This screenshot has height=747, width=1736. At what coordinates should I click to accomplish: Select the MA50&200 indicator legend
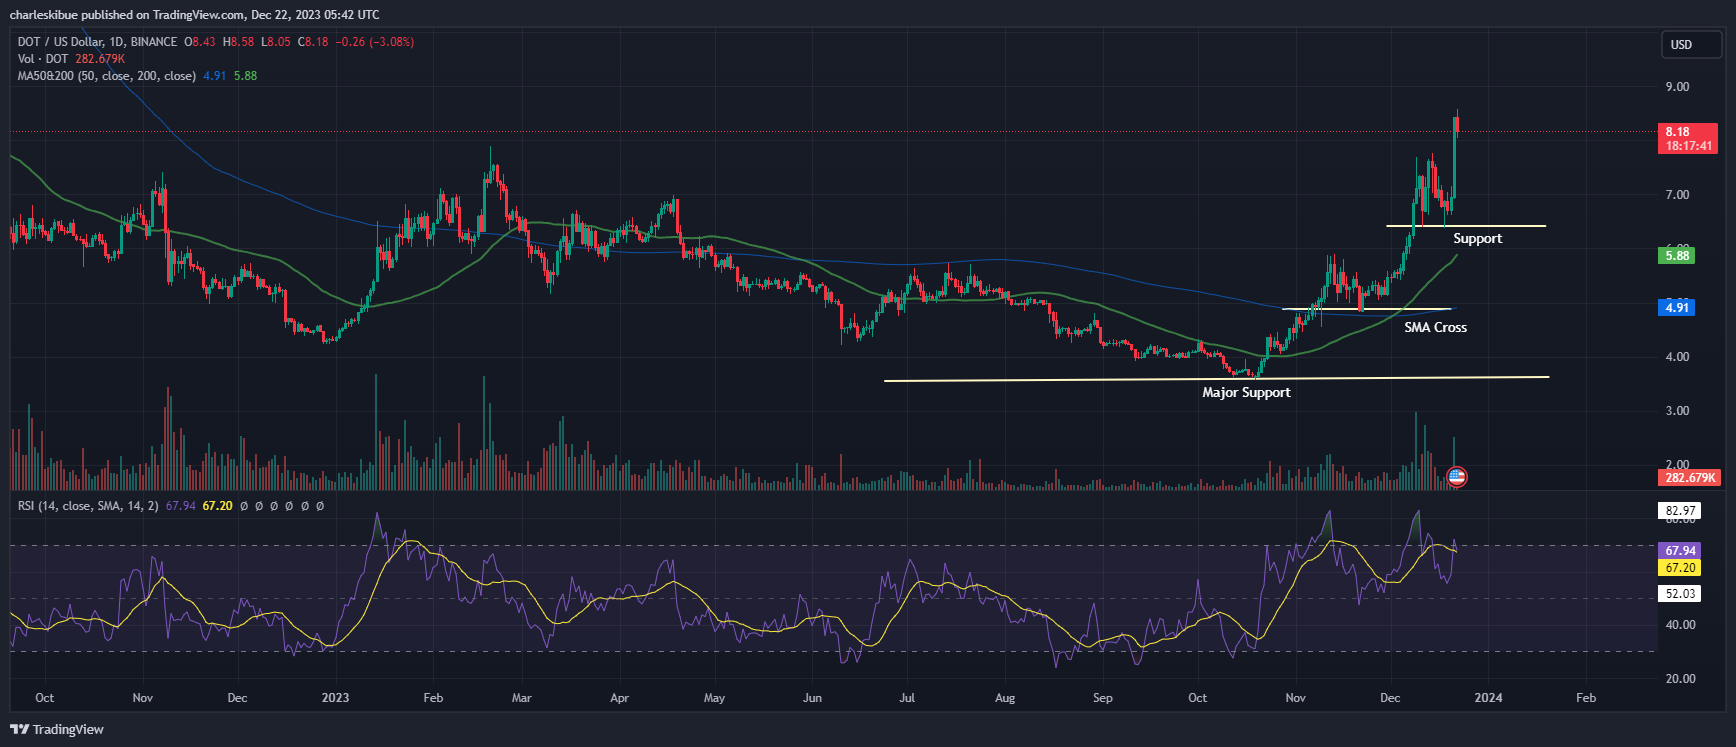click(106, 76)
